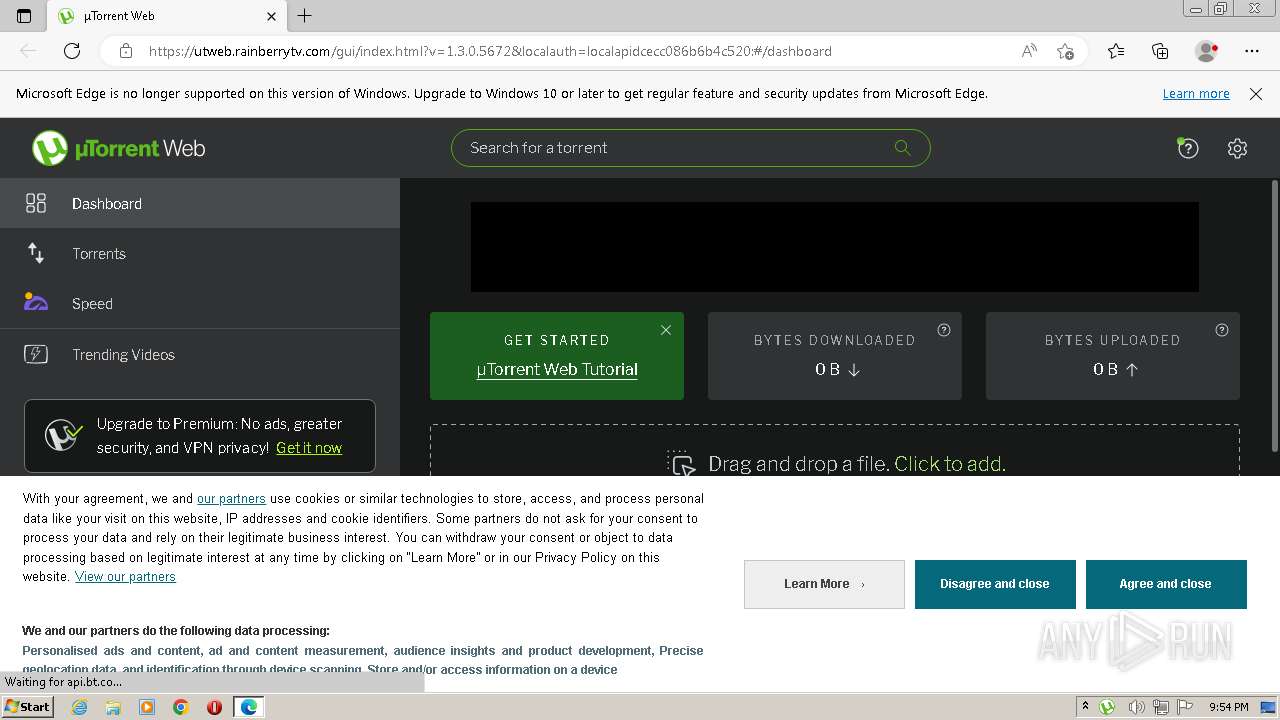Viewport: 1280px width, 720px height.
Task: Launch Internet Explorer from taskbar
Action: tap(80, 707)
